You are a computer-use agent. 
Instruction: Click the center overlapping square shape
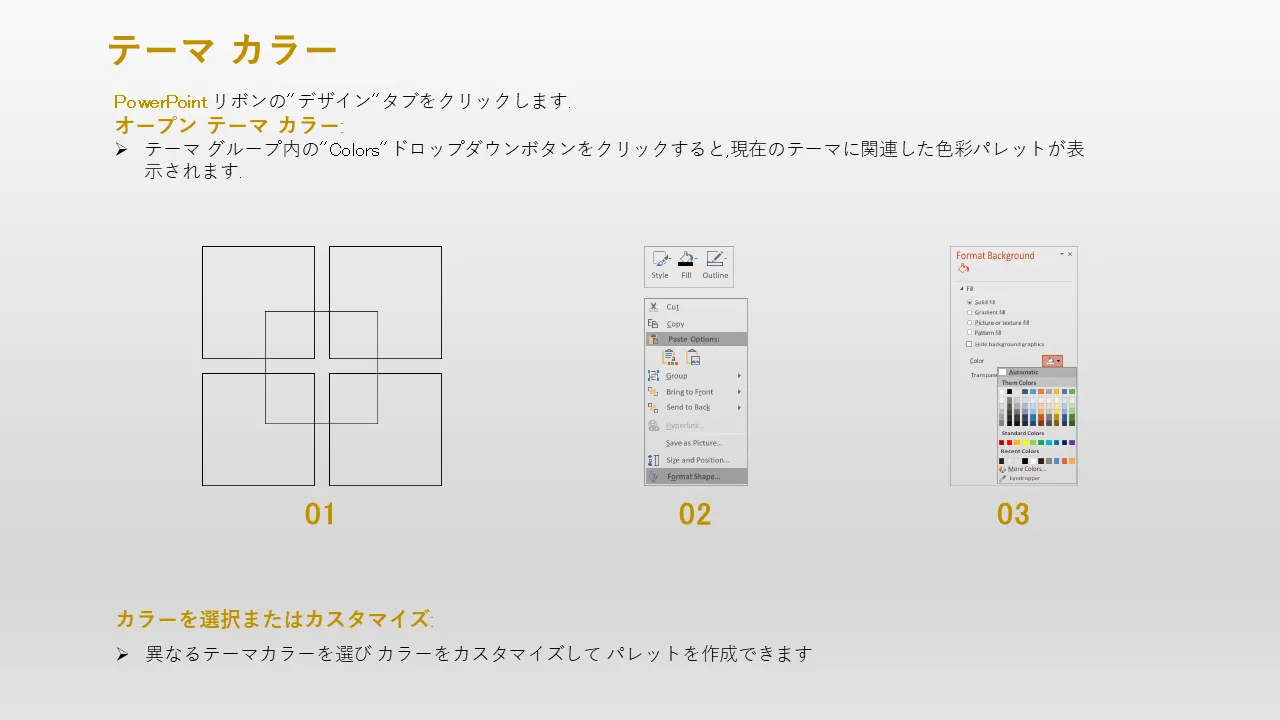(321, 366)
